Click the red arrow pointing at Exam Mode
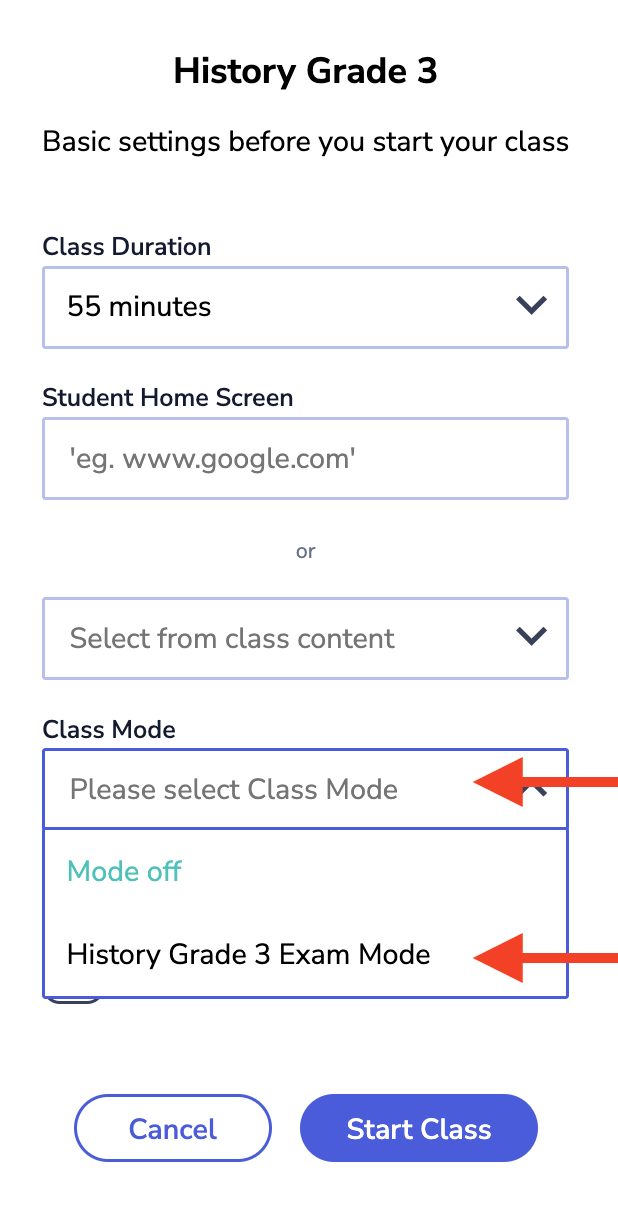The image size is (618, 1208). tap(545, 956)
